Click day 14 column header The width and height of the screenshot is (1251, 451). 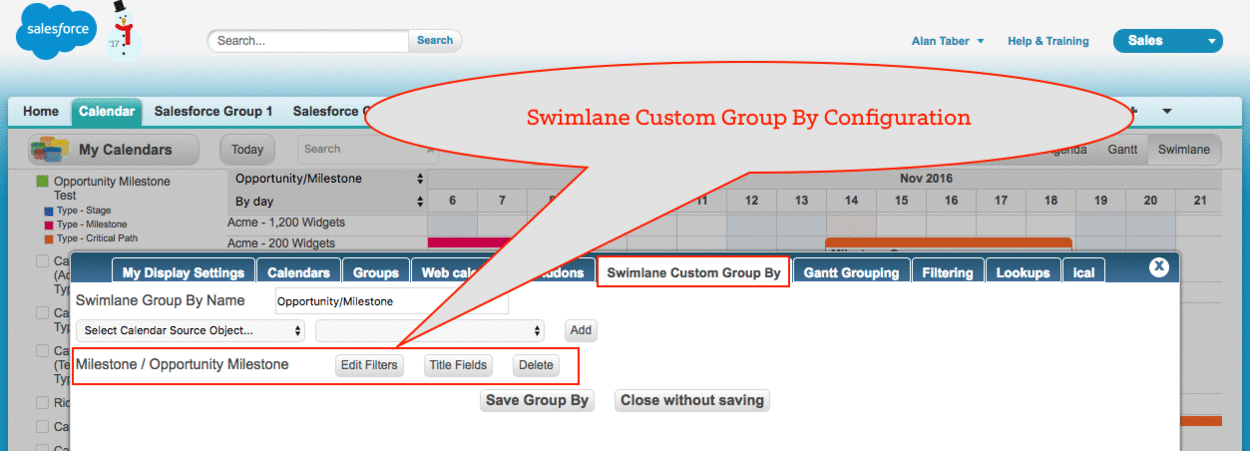click(x=851, y=201)
